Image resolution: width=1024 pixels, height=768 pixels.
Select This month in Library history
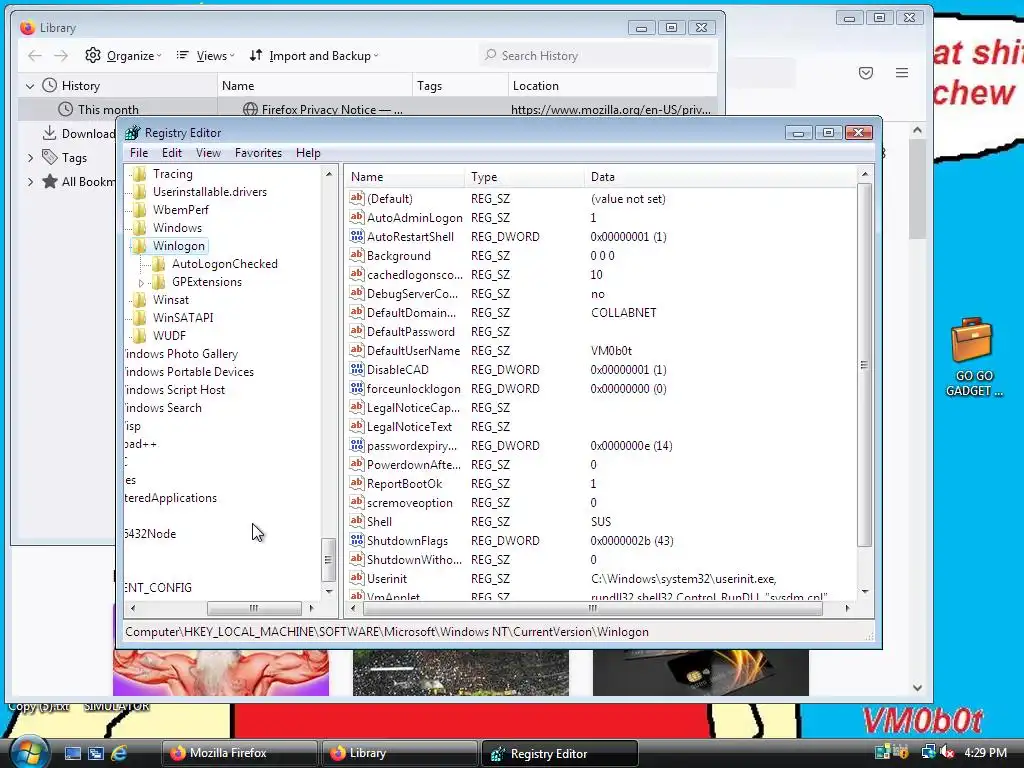click(108, 110)
